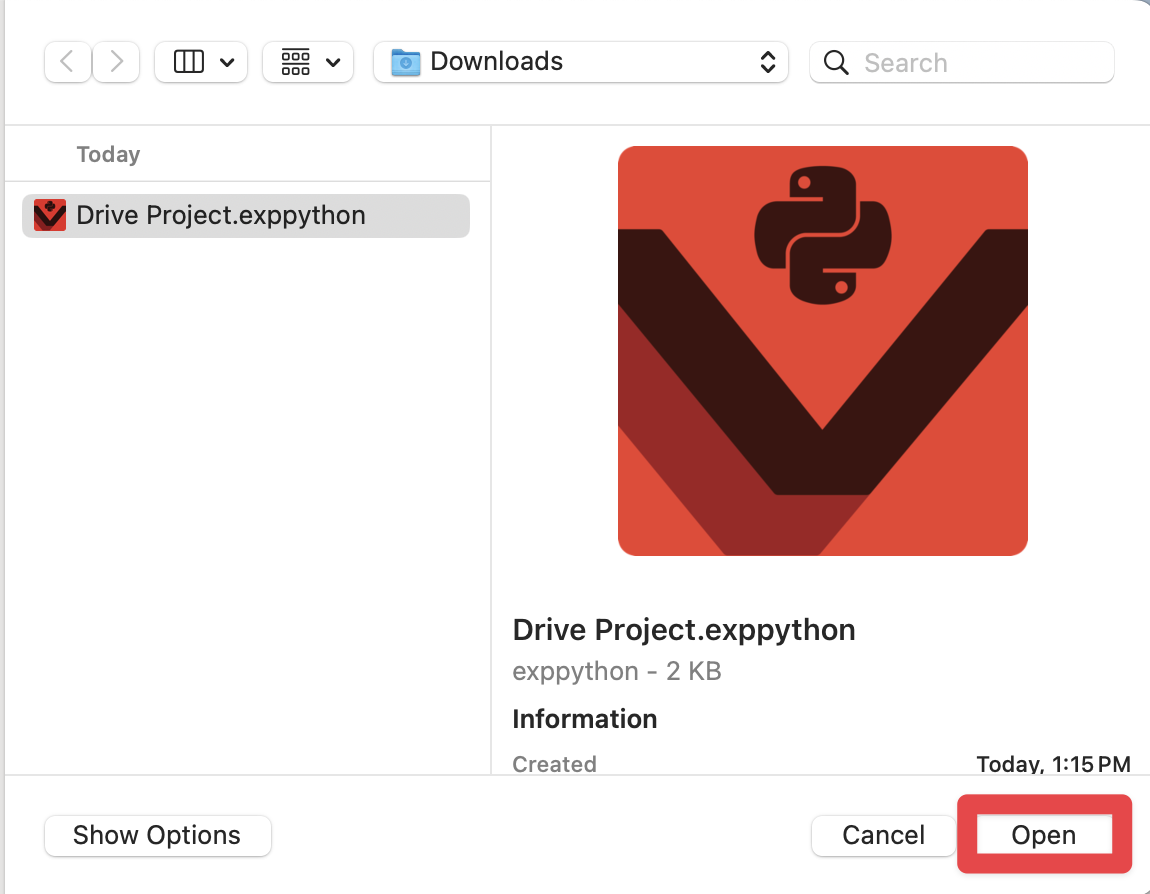Click the Today section header
This screenshot has width=1150, height=894.
(107, 154)
